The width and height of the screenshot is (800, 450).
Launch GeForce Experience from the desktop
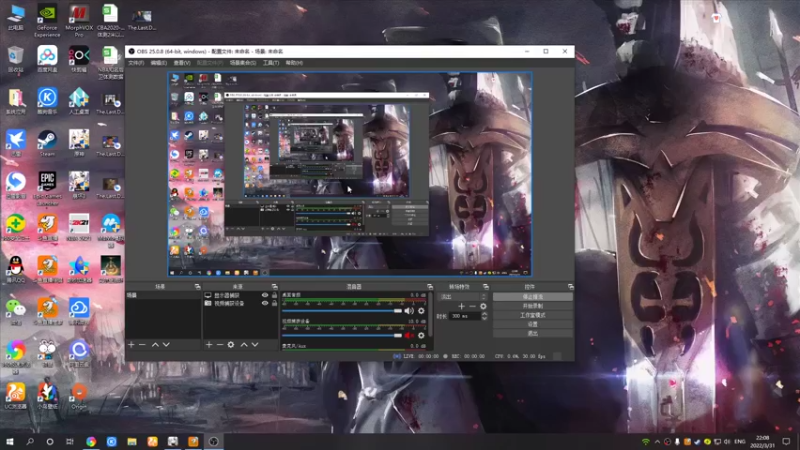(x=47, y=20)
